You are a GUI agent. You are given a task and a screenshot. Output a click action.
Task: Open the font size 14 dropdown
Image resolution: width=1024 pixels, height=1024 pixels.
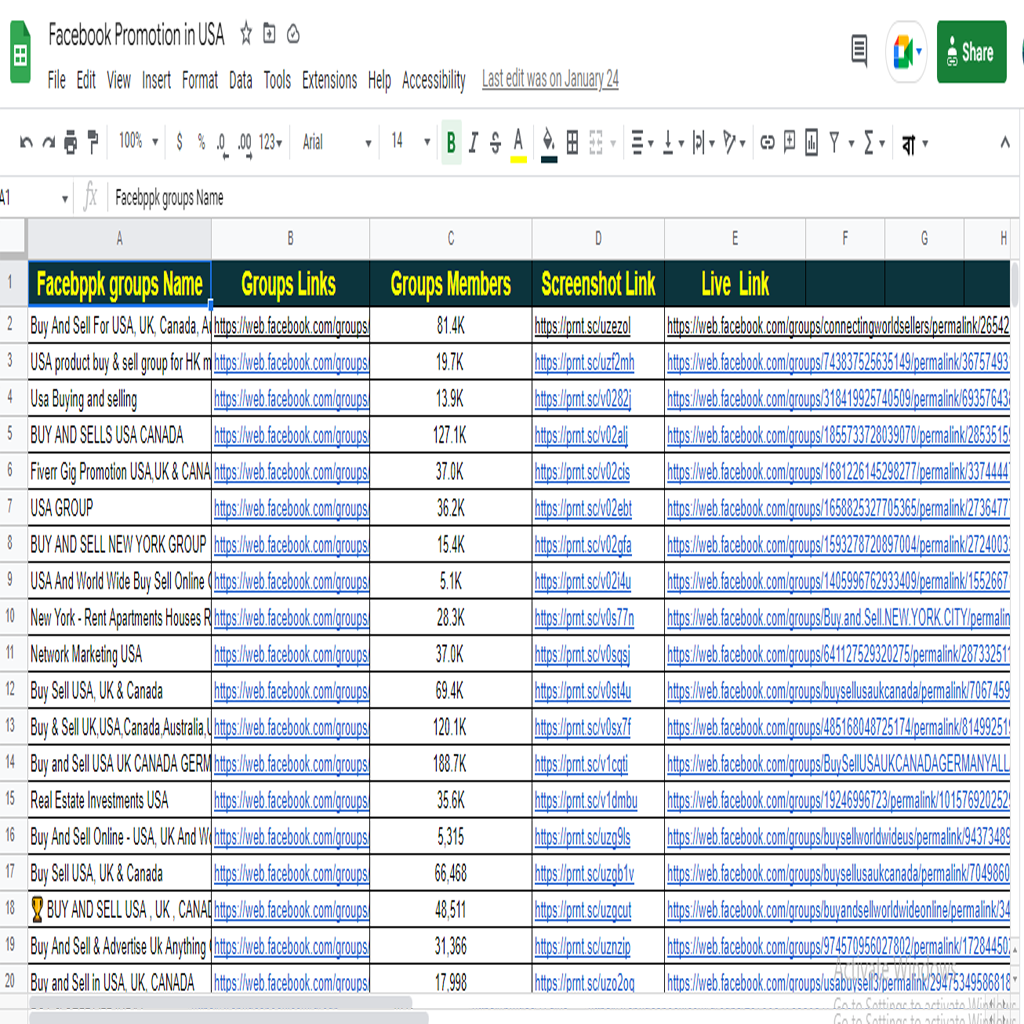click(x=411, y=141)
